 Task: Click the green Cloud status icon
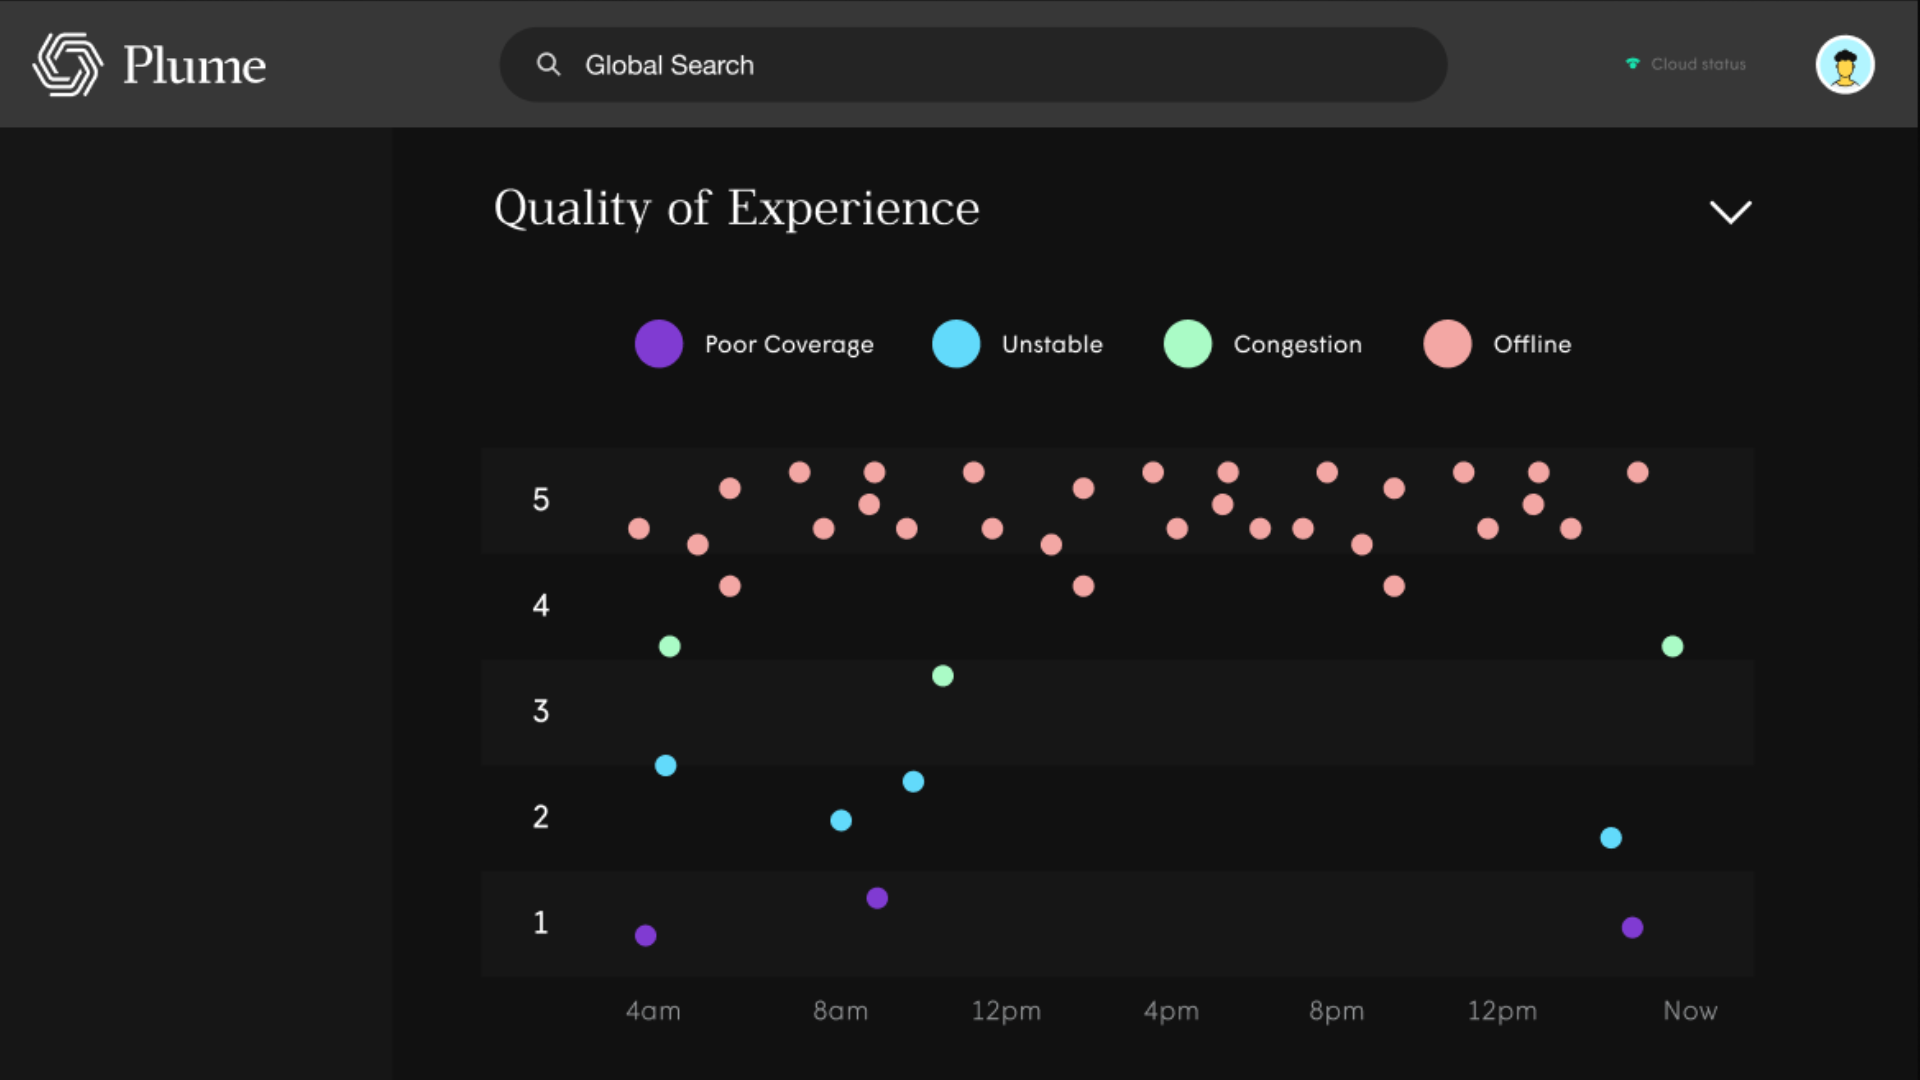(x=1632, y=64)
